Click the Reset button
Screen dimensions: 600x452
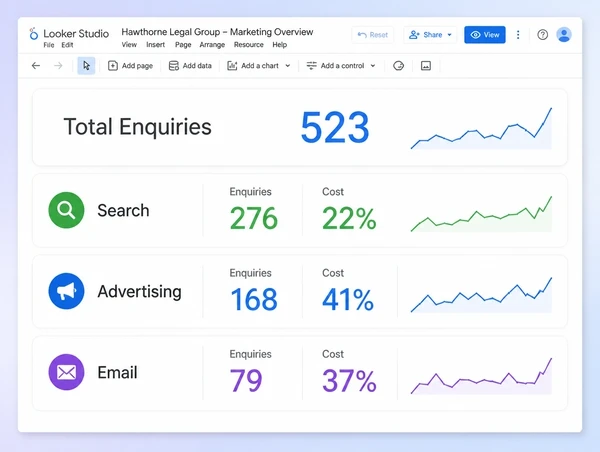click(x=373, y=35)
